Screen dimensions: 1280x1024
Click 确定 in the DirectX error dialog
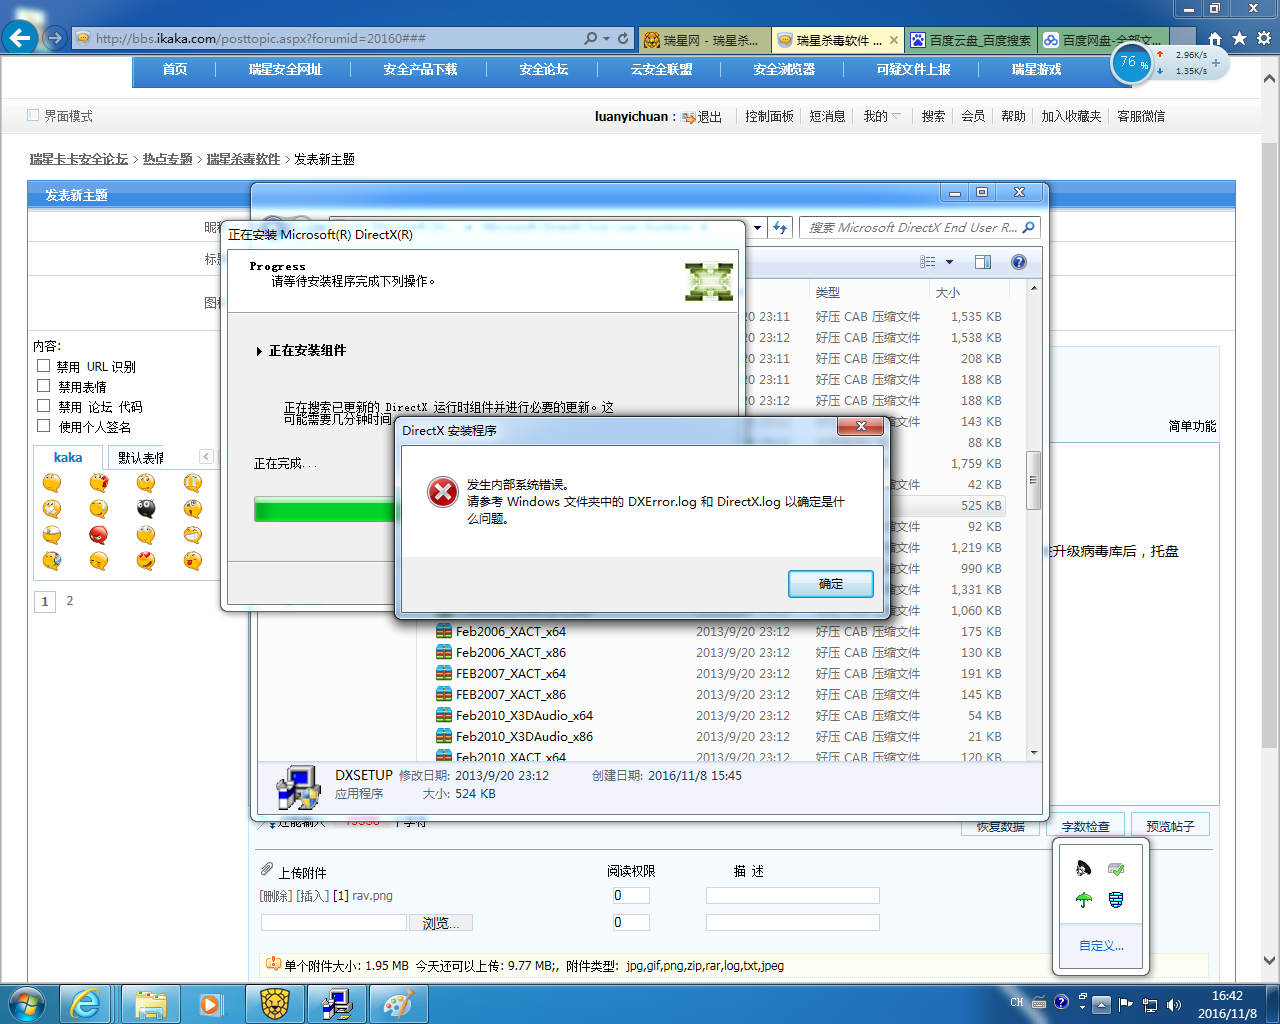[831, 584]
